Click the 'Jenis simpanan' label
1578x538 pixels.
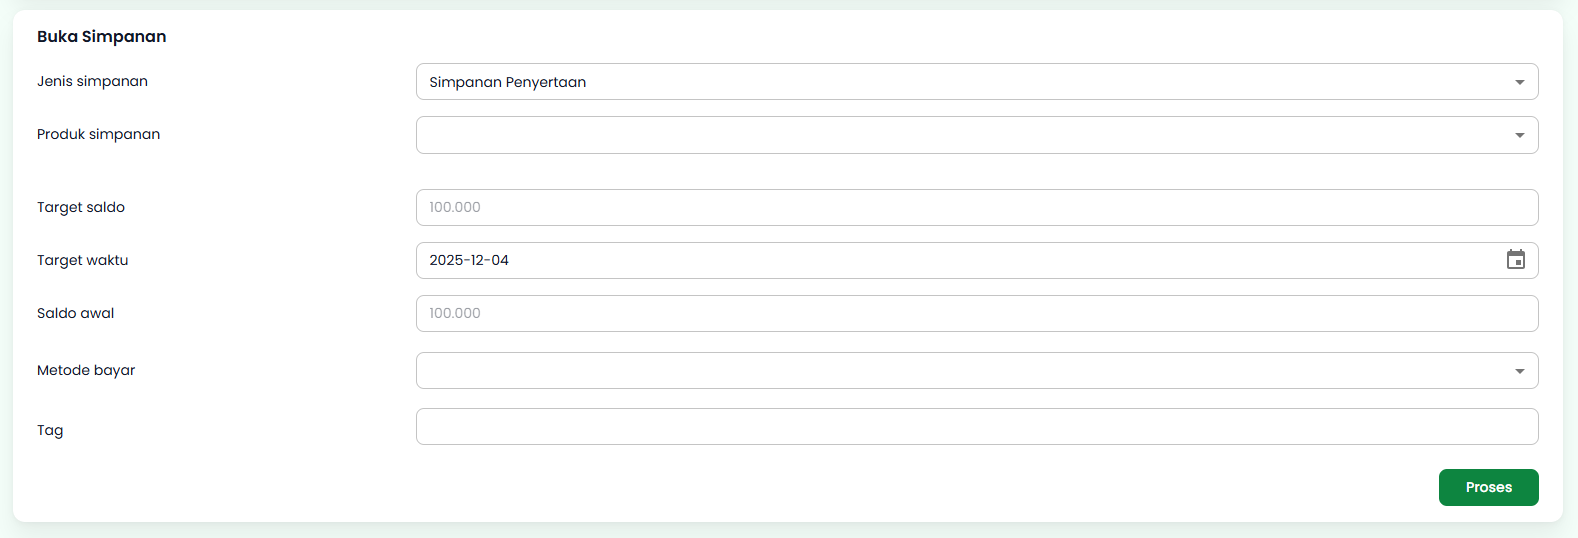click(x=92, y=81)
